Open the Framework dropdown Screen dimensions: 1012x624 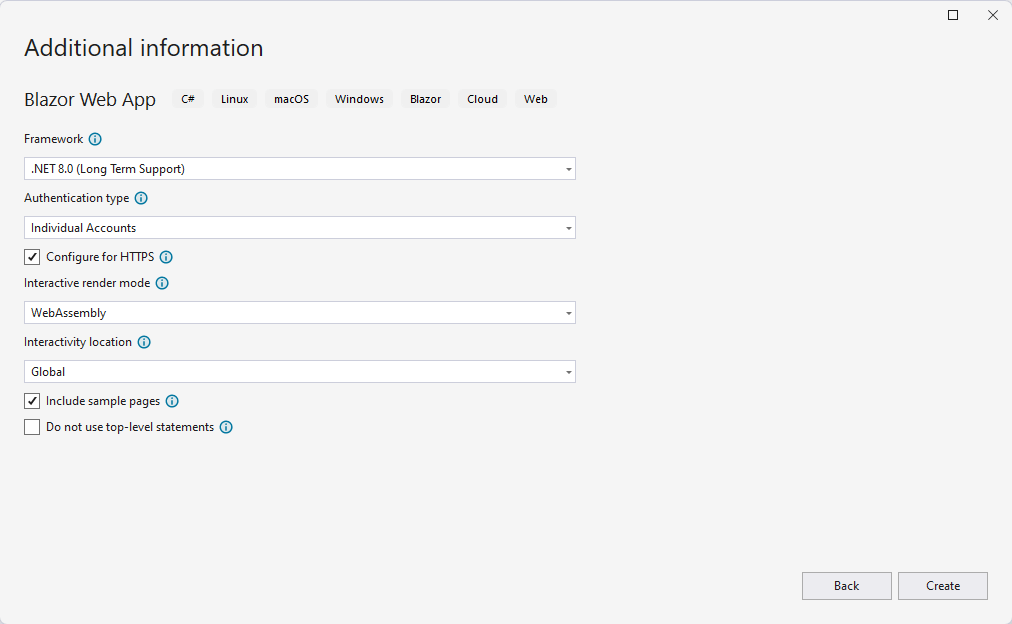tap(299, 168)
